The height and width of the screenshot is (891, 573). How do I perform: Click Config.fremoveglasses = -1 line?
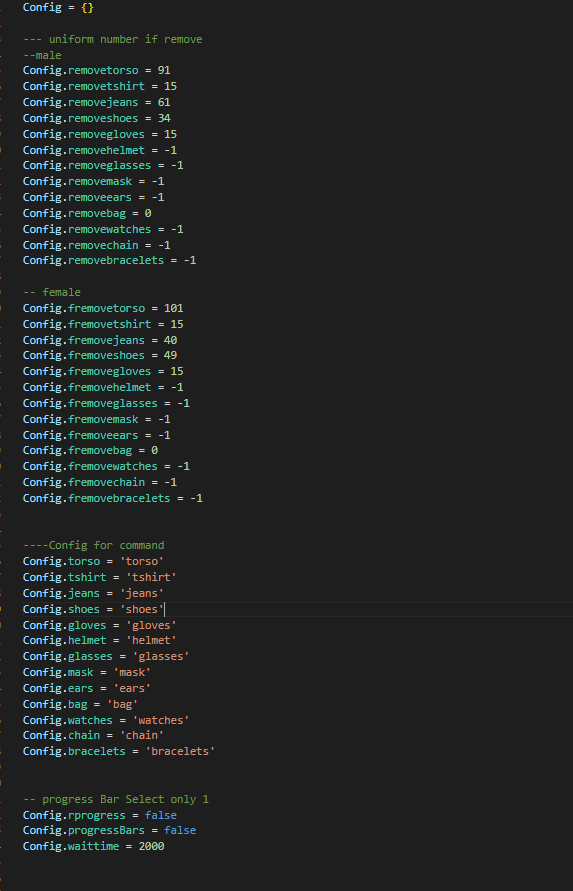(106, 403)
